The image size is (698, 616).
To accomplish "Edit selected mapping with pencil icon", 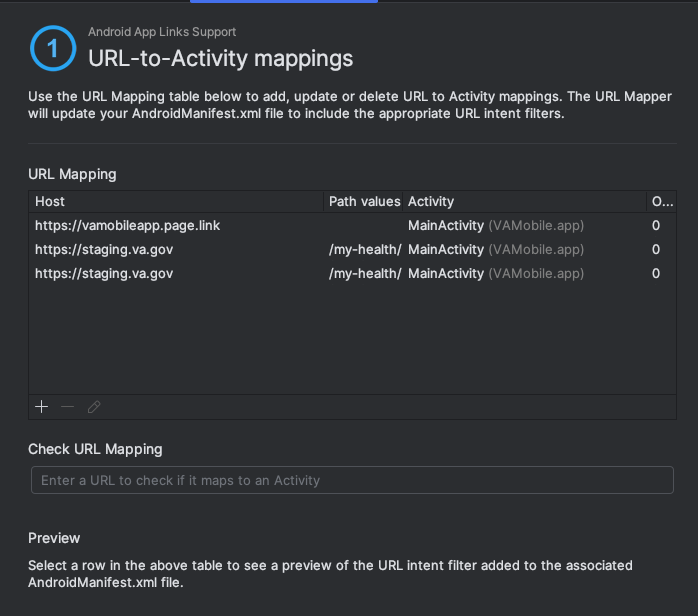I will (94, 407).
